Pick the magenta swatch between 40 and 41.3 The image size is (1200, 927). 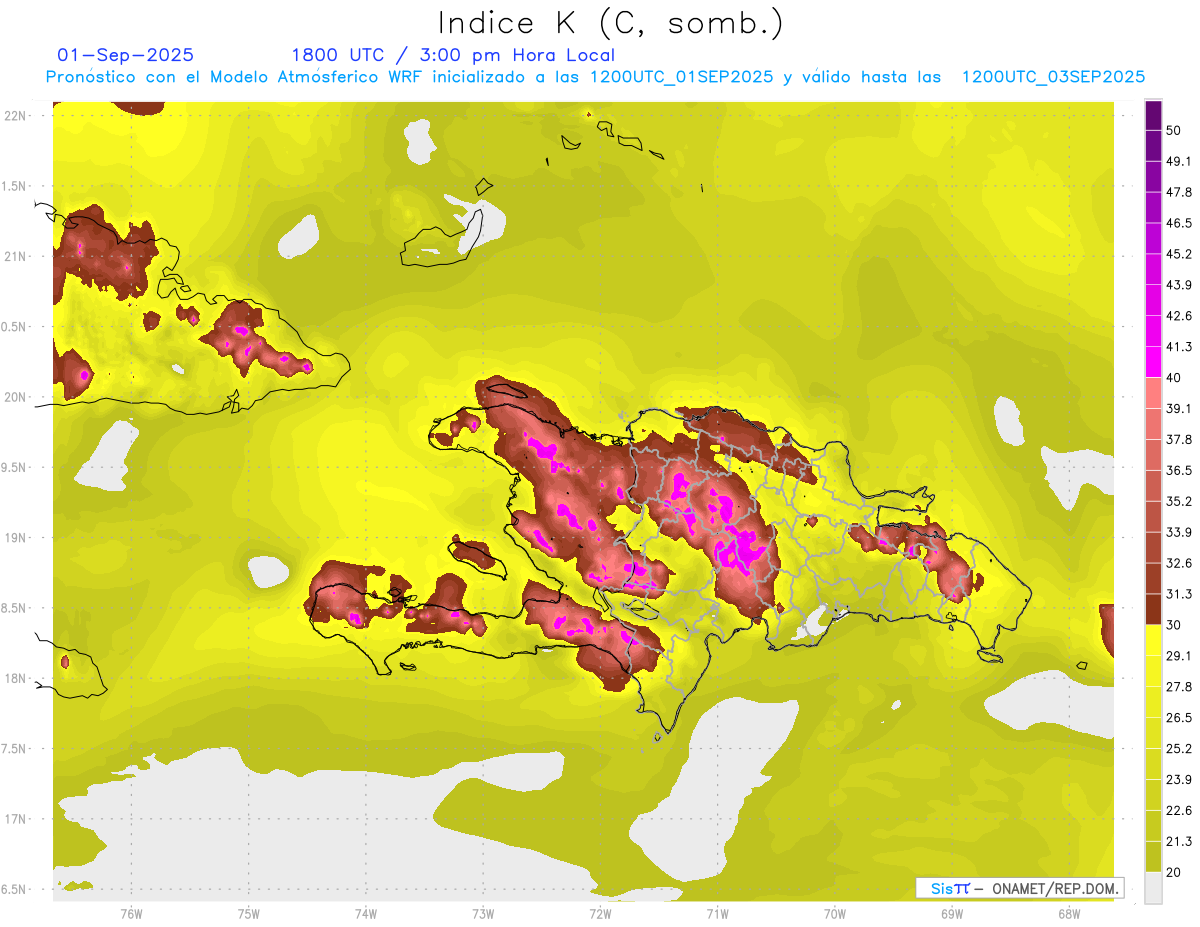[1153, 362]
